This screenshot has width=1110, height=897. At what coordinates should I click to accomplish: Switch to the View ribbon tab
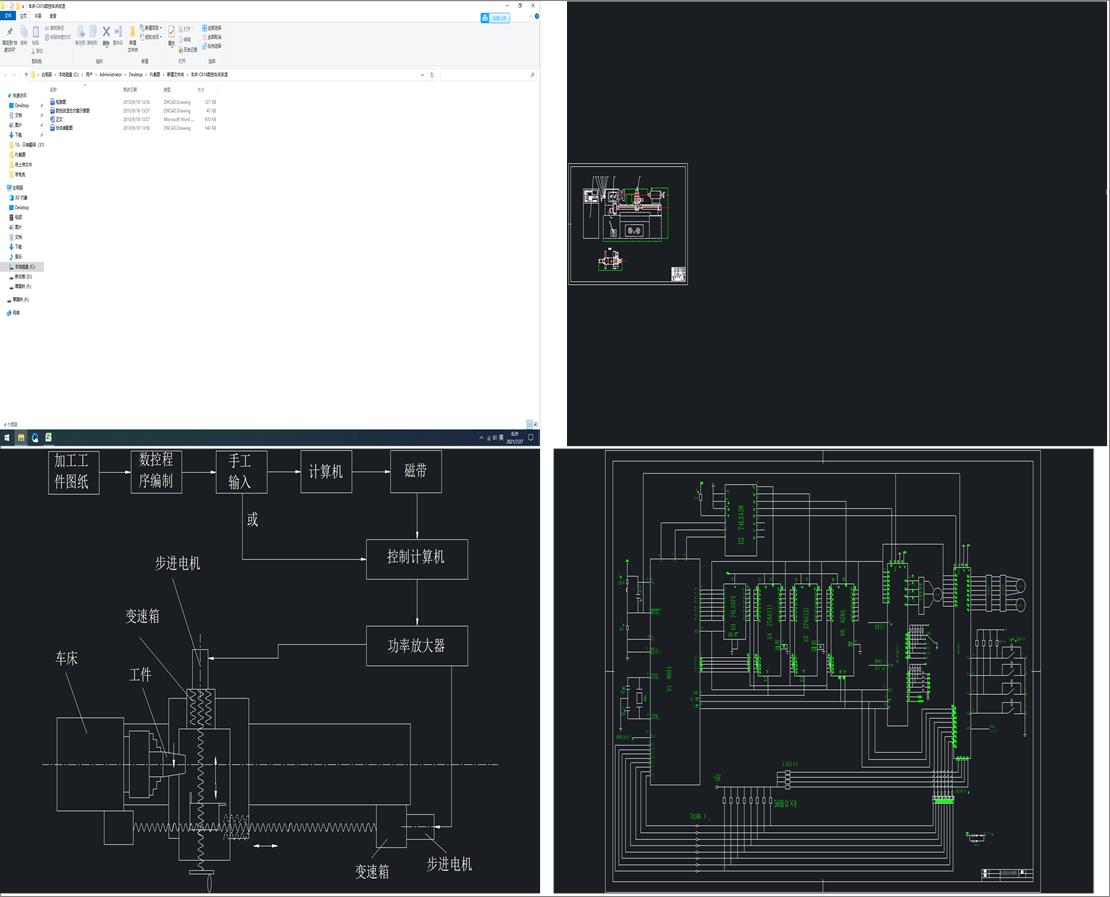point(53,16)
